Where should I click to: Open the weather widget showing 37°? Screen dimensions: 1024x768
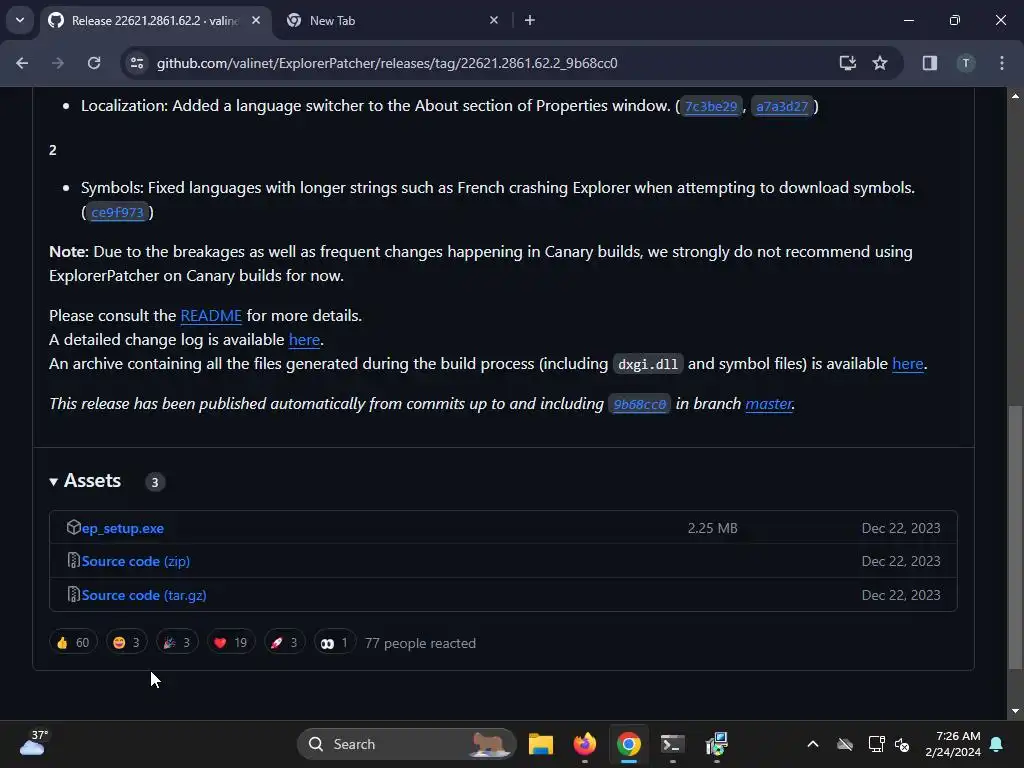(33, 743)
